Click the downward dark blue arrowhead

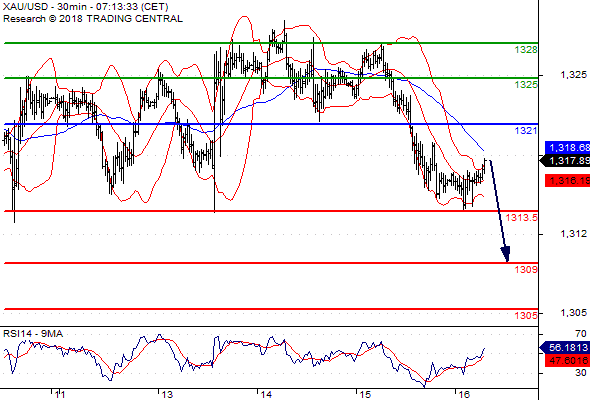pyautogui.click(x=506, y=254)
